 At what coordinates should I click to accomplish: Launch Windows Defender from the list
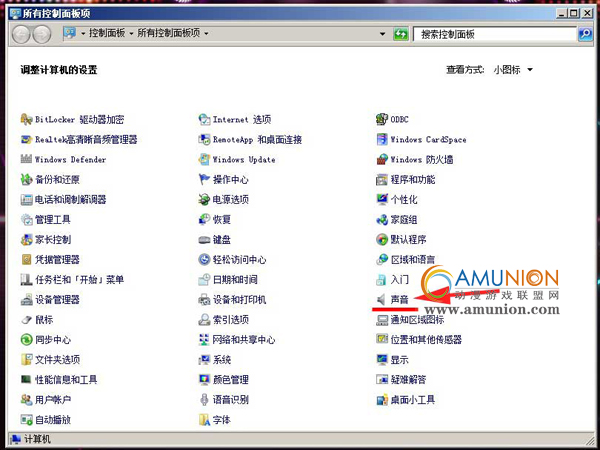70,159
